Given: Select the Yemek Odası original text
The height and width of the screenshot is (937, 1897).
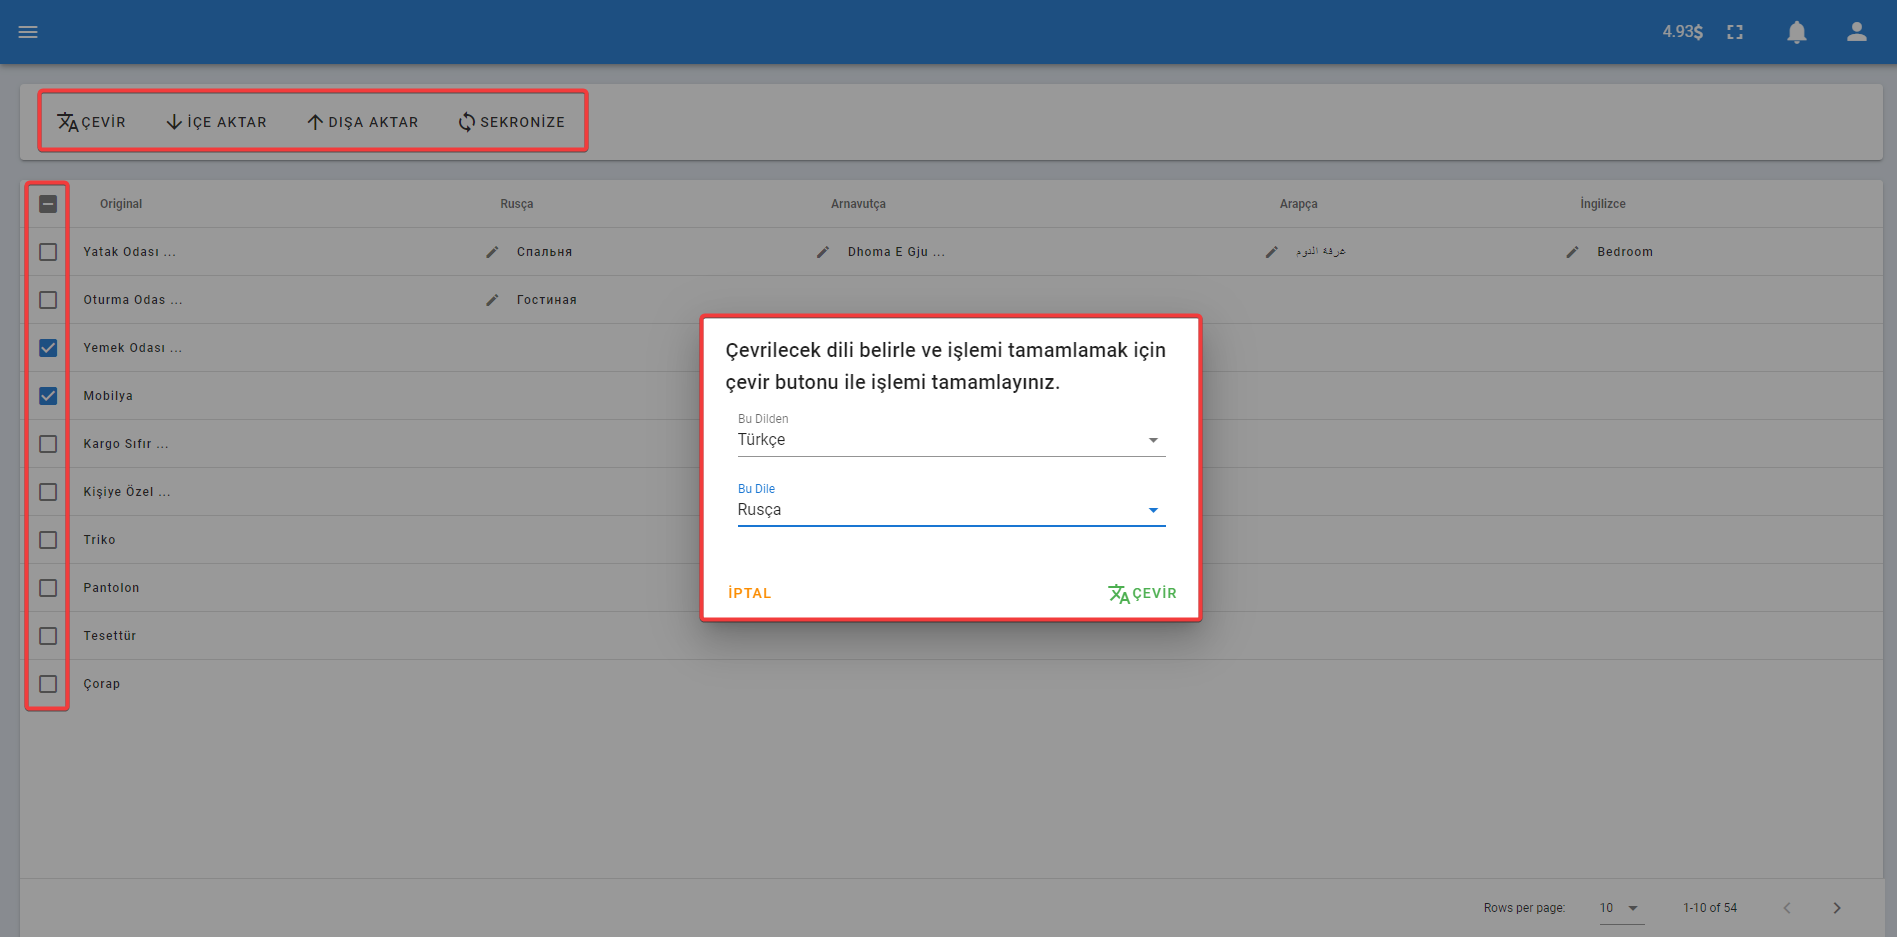Looking at the screenshot, I should click(133, 348).
